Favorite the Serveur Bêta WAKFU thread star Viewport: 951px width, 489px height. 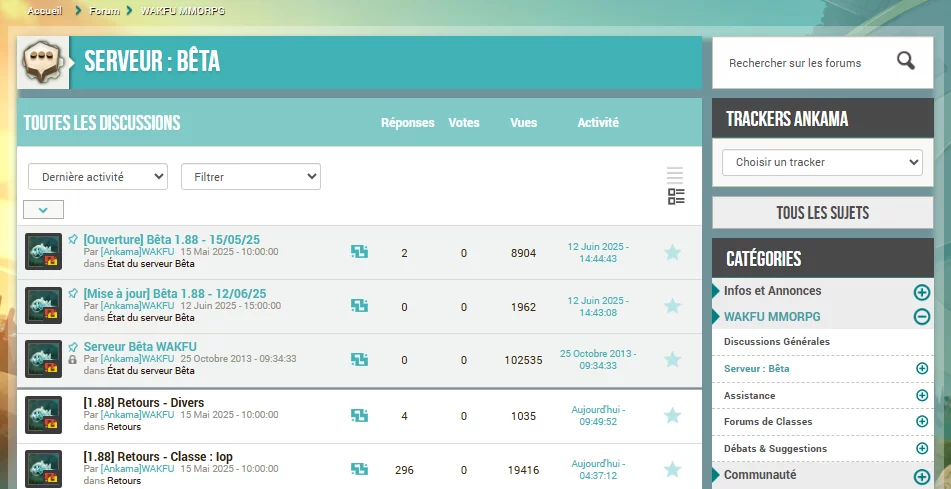click(x=672, y=360)
